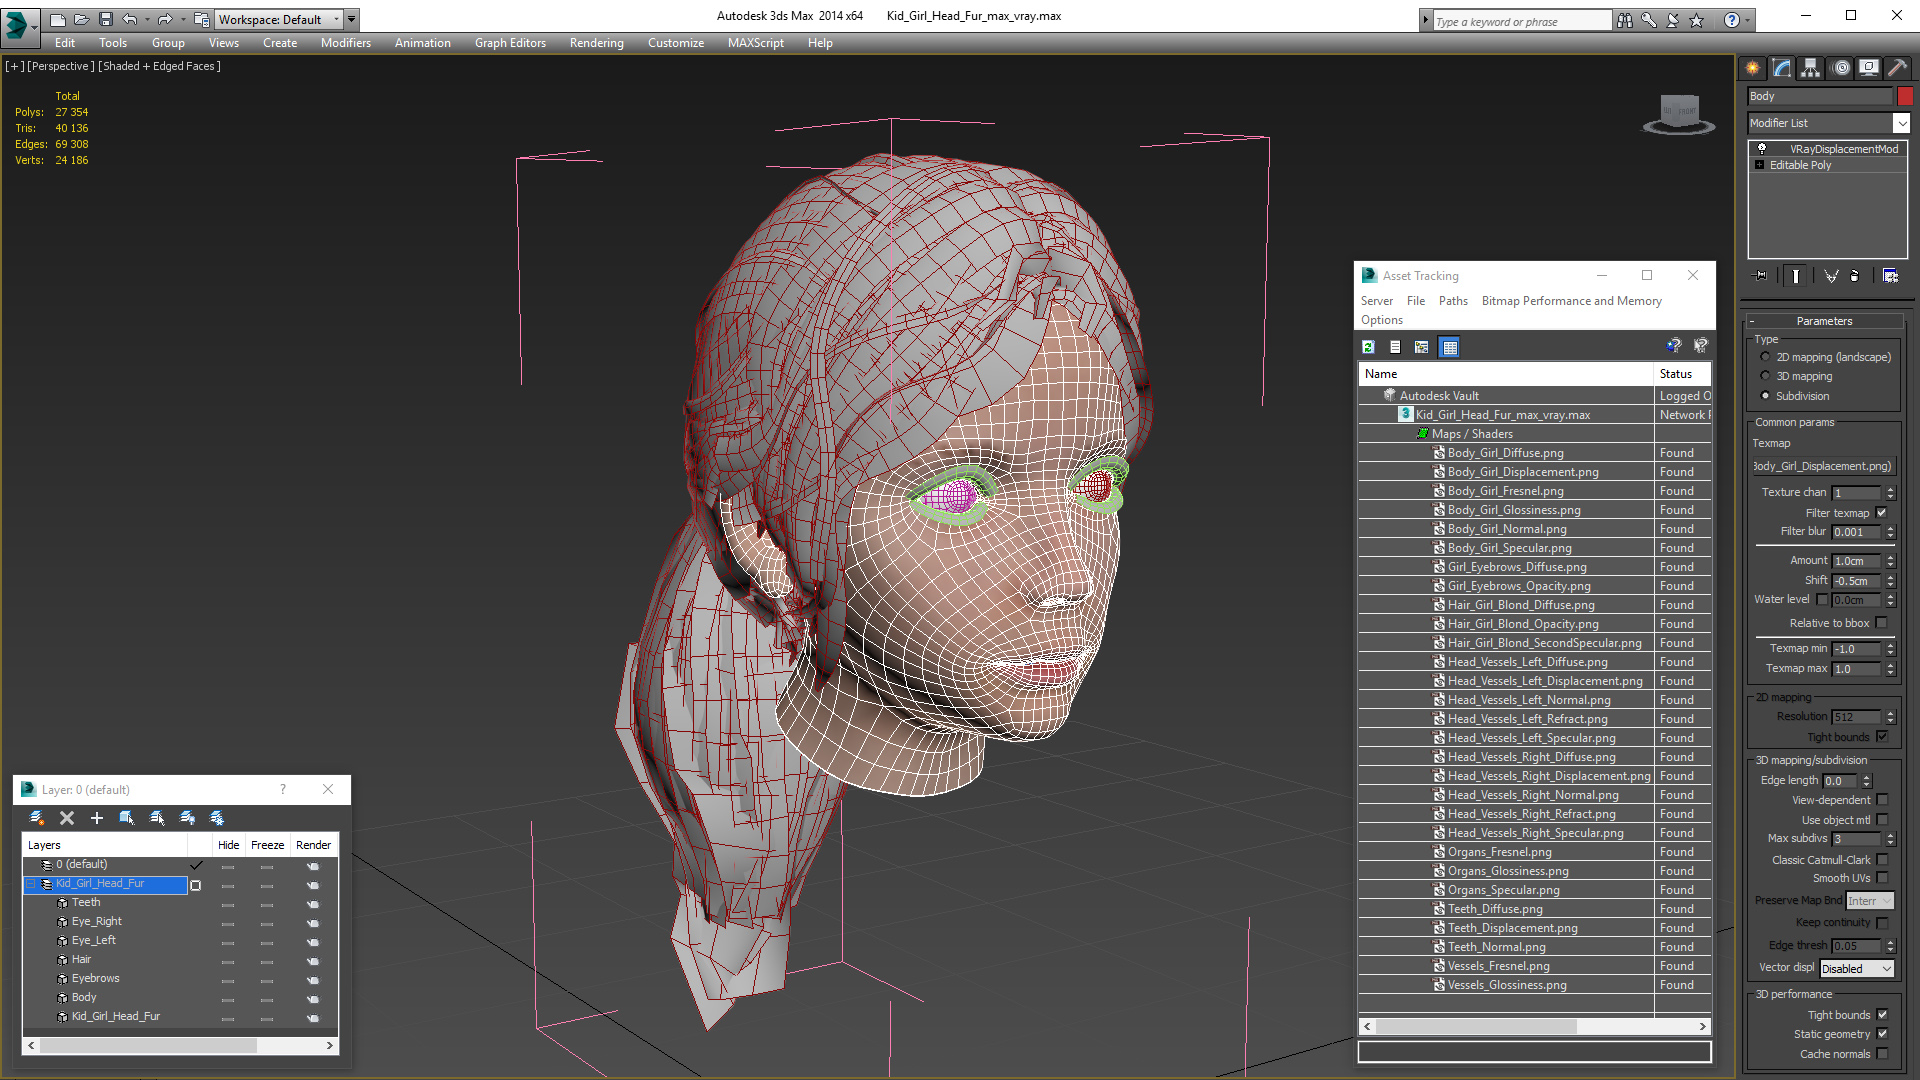The width and height of the screenshot is (1920, 1080).
Task: Open Configure Modifier Sets icon
Action: point(1890,276)
